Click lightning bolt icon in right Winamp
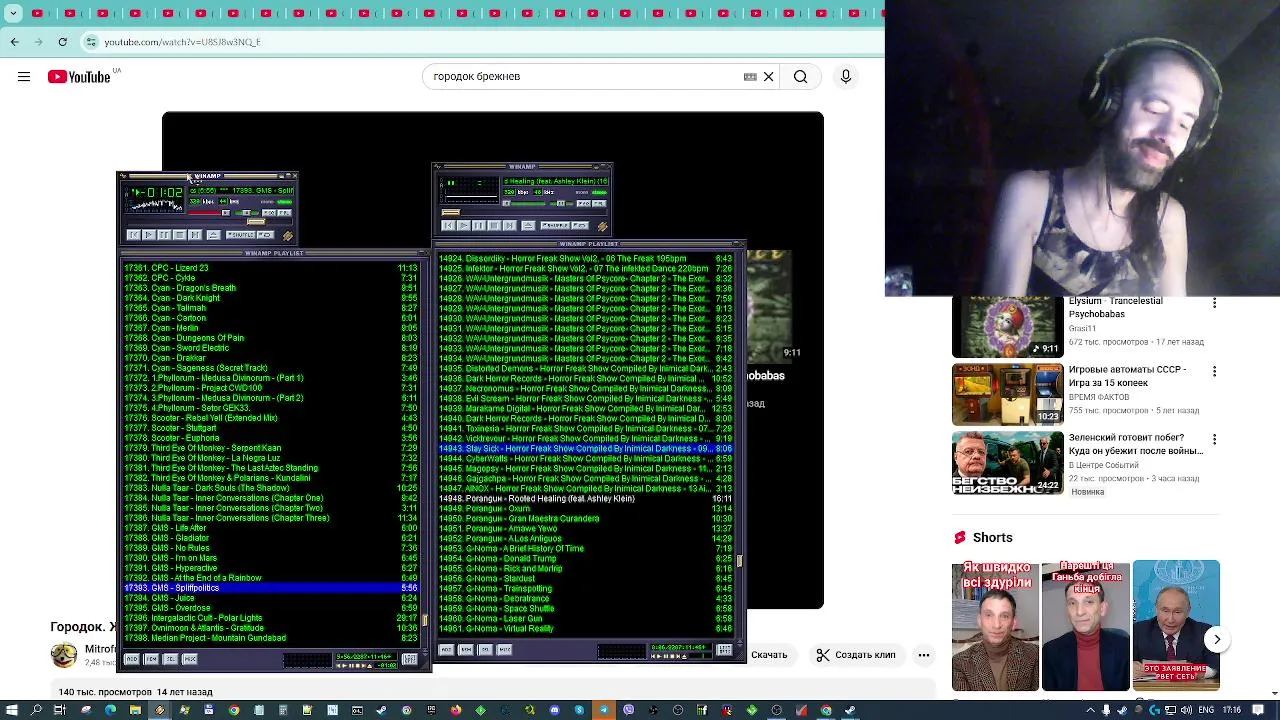This screenshot has height=720, width=1280. tap(603, 226)
